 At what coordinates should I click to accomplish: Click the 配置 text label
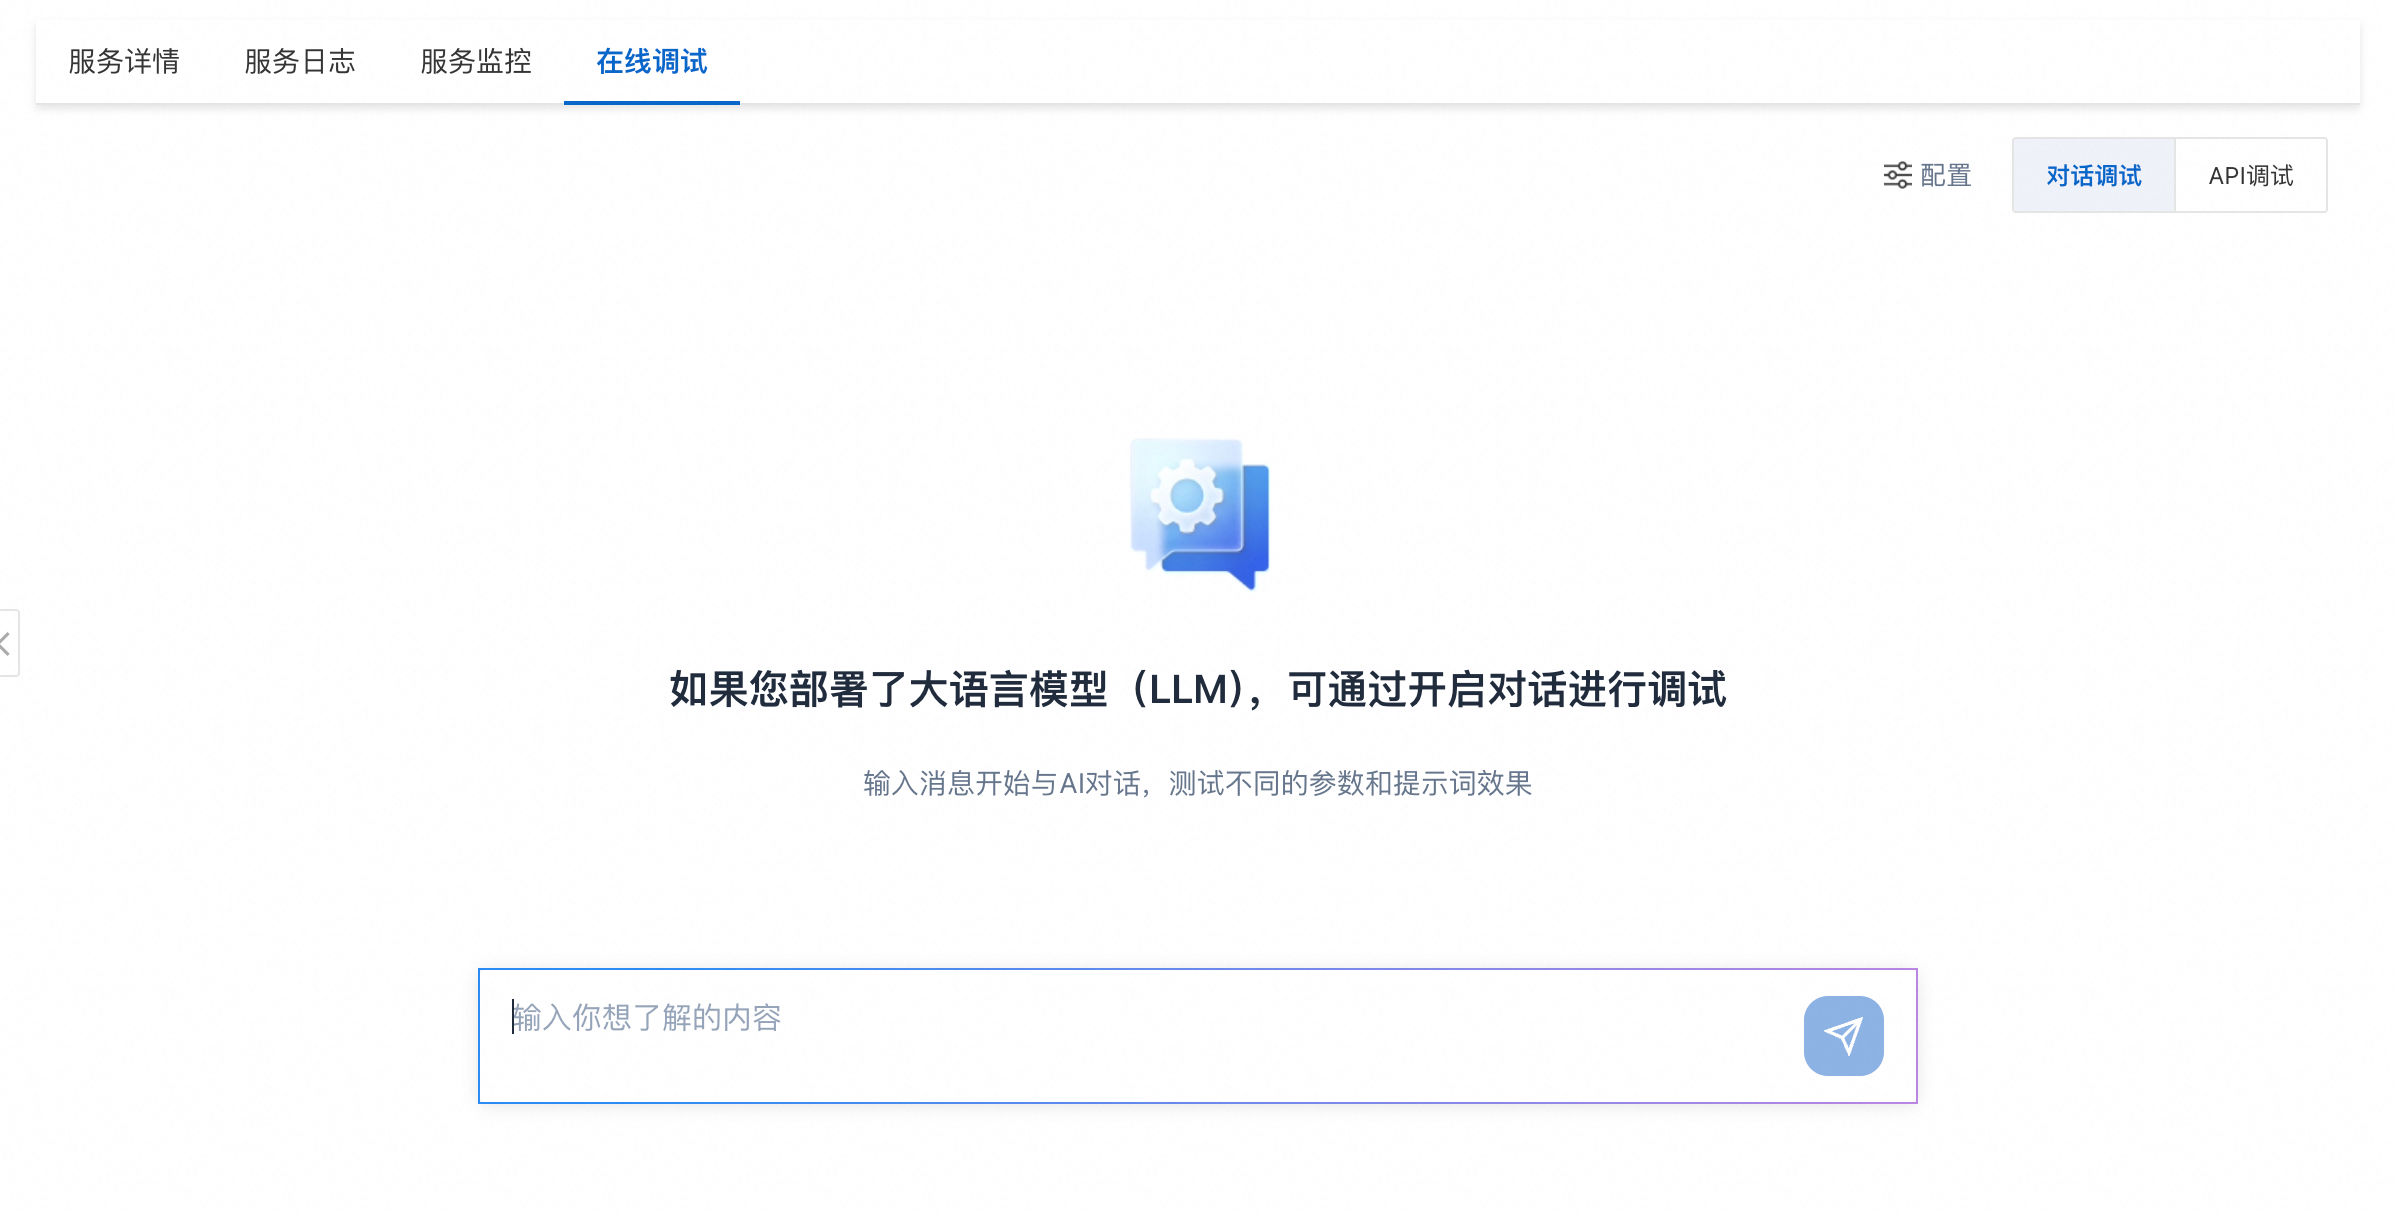(1946, 176)
